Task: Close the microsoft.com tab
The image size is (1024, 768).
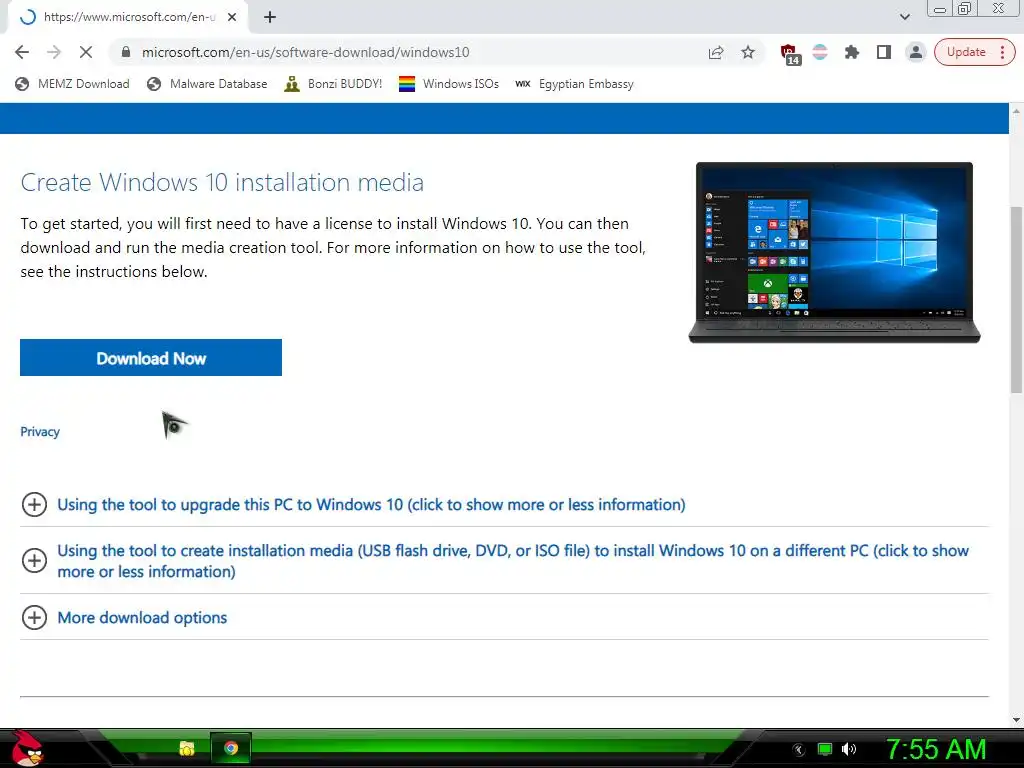Action: [x=232, y=18]
